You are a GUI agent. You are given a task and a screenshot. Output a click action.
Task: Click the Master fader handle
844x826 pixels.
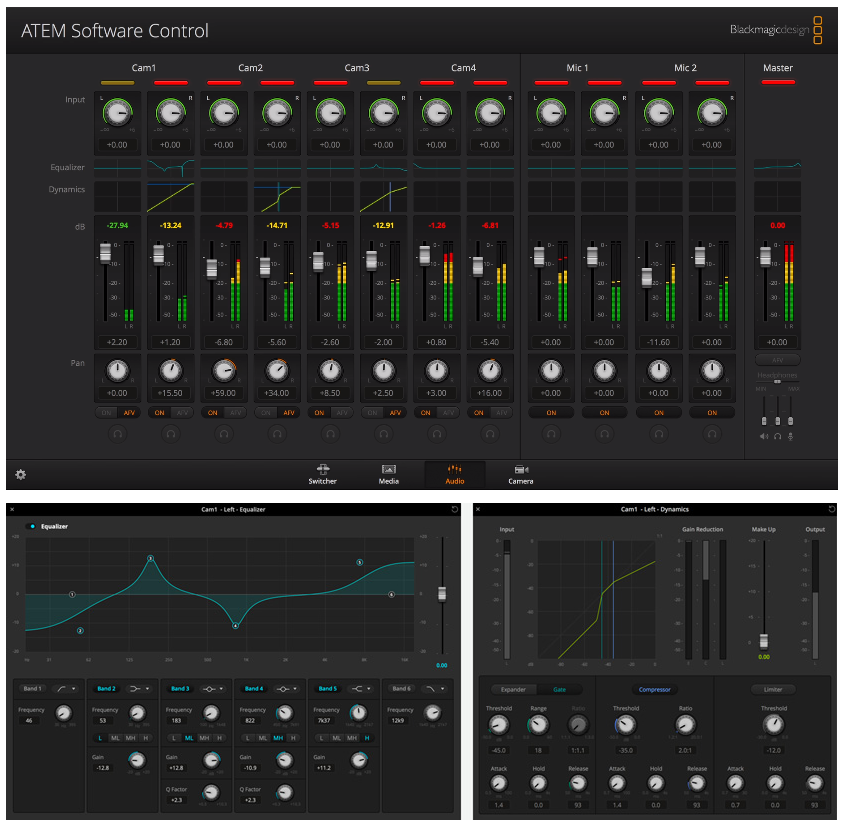point(765,257)
